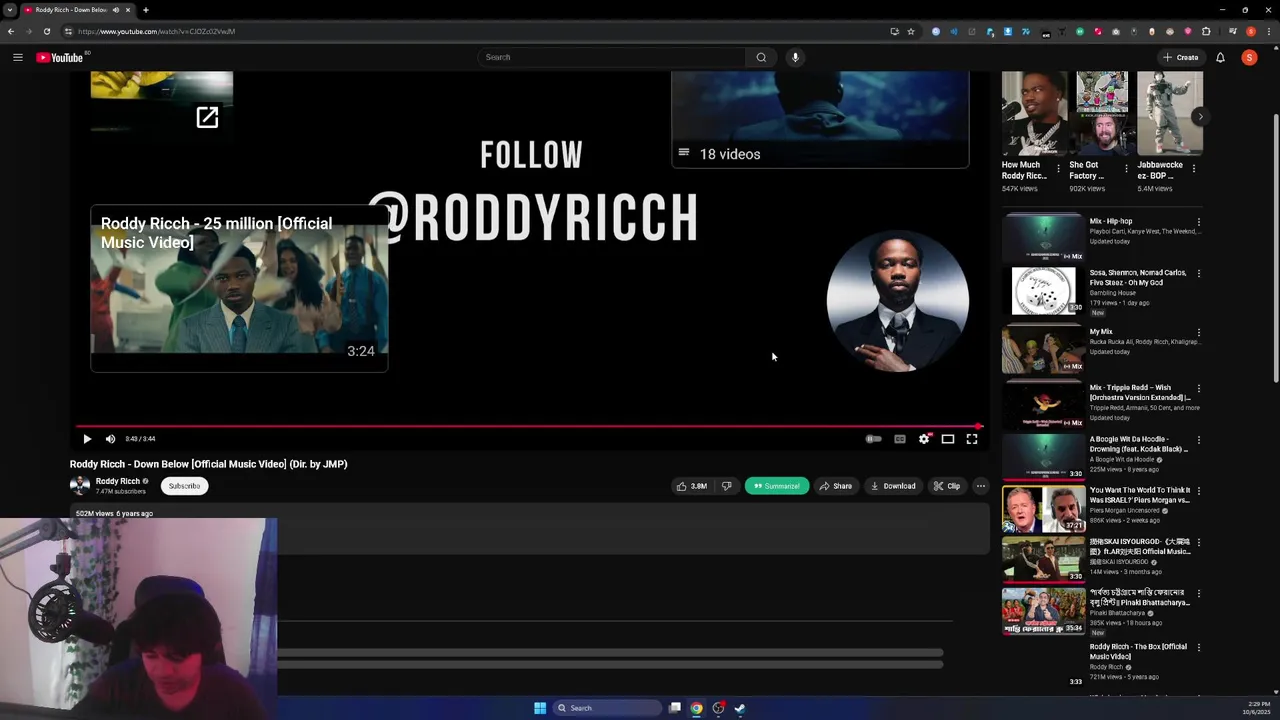The width and height of the screenshot is (1280, 720).
Task: Share the video
Action: [x=836, y=486]
